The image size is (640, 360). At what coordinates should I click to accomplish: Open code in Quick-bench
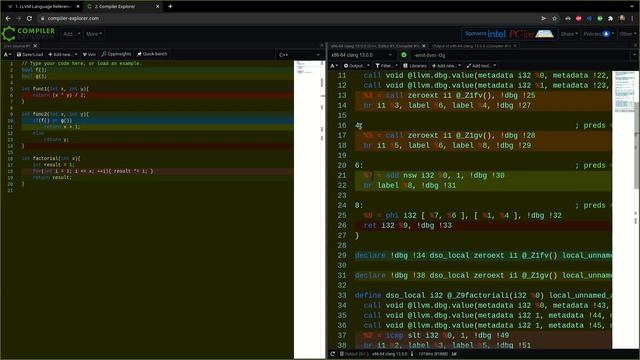tap(152, 54)
